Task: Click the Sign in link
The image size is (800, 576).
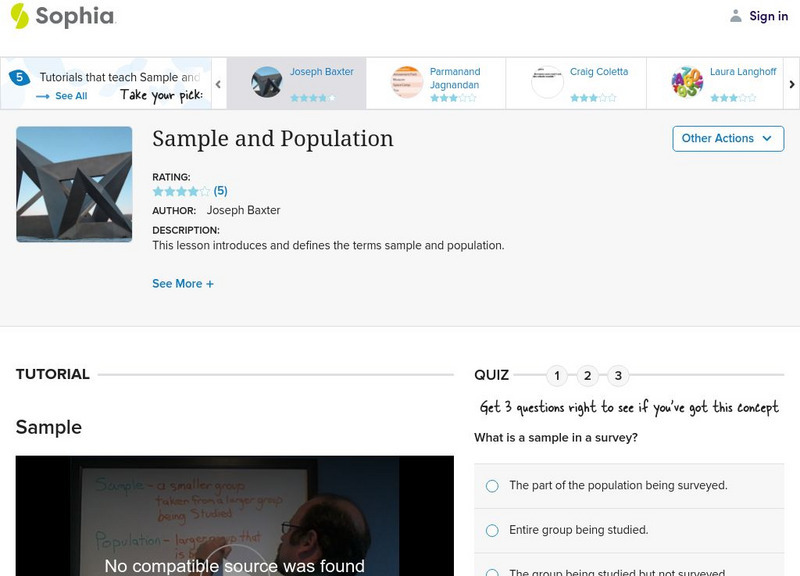Action: (768, 16)
